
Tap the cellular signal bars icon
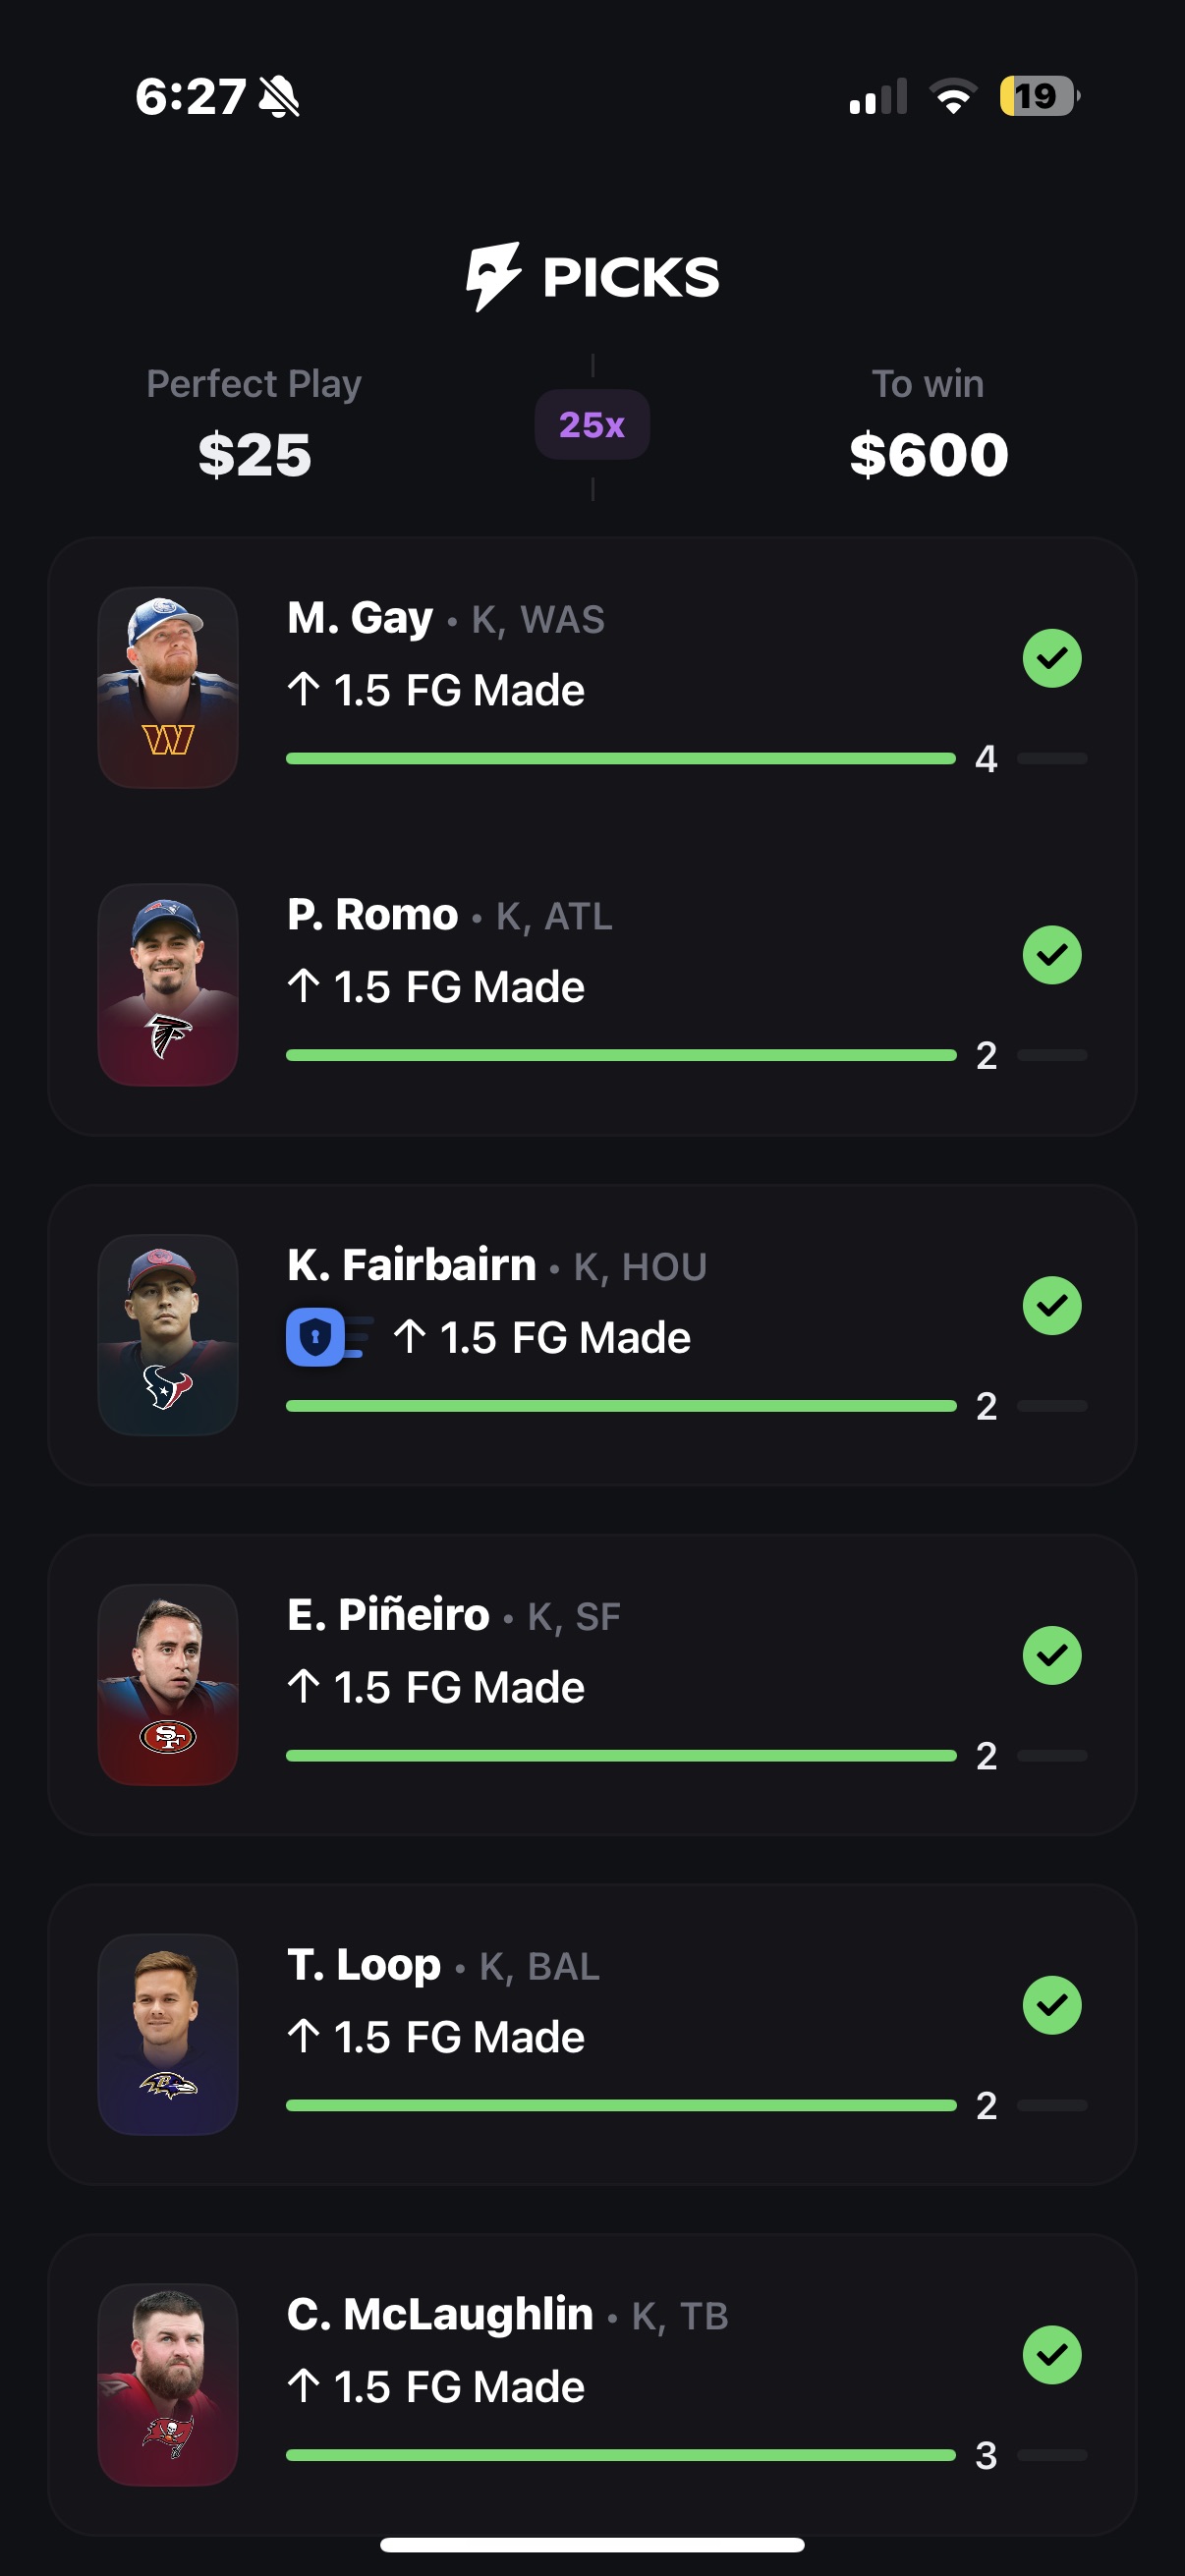(877, 97)
